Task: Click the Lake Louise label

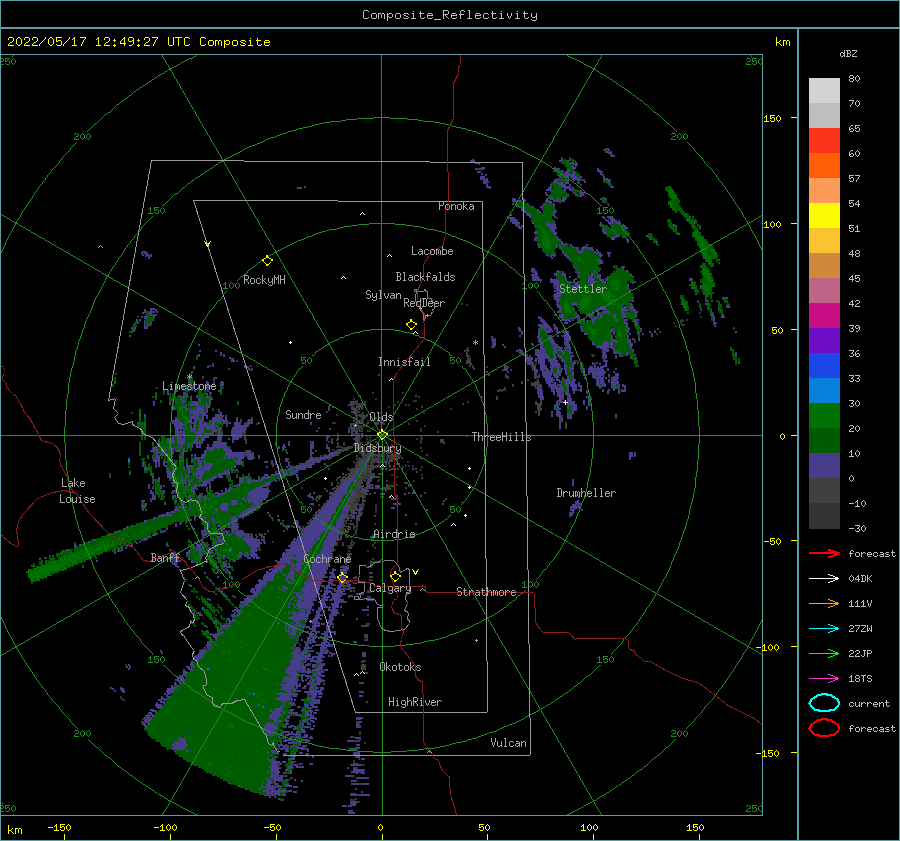Action: coord(77,491)
